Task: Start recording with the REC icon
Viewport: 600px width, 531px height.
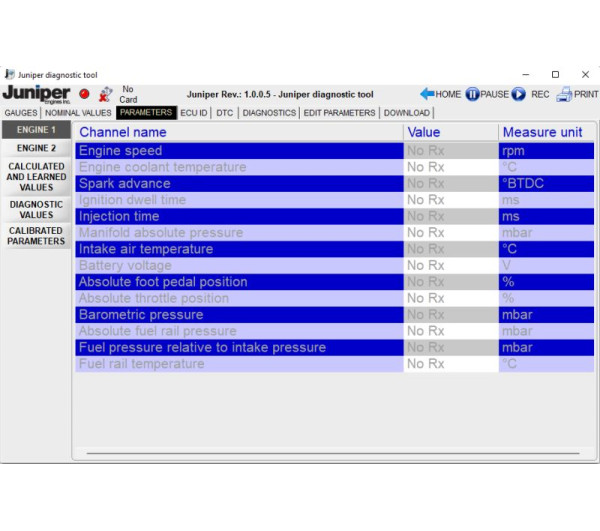Action: tap(518, 94)
